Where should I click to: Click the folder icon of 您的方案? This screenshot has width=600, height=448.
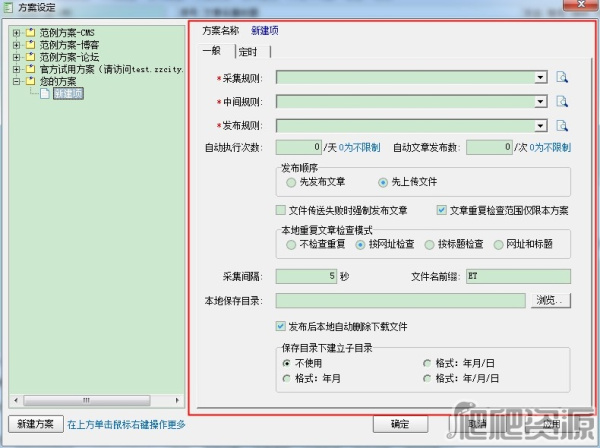30,81
